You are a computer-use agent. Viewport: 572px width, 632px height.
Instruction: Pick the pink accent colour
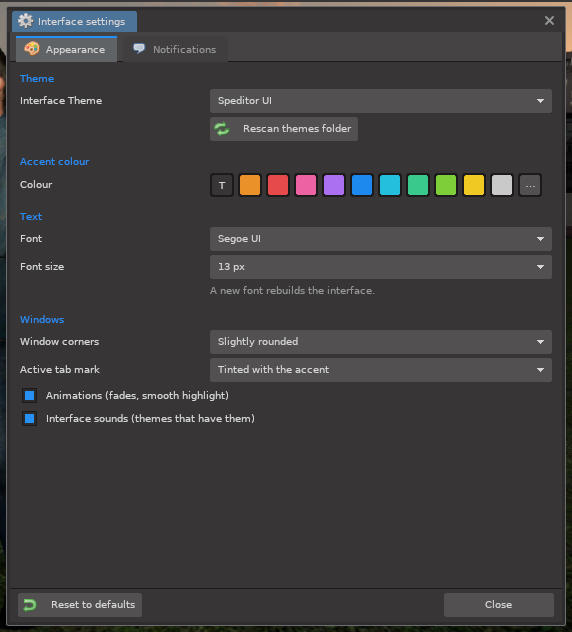point(306,185)
